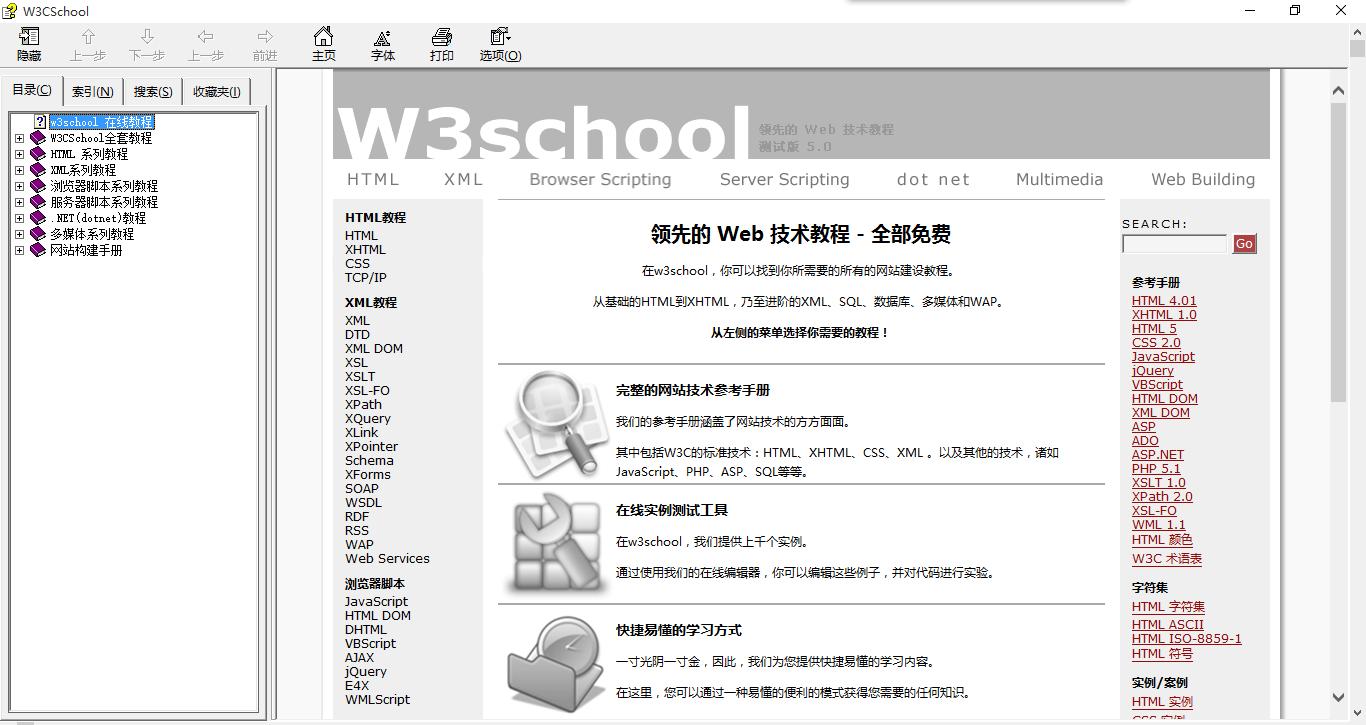Open the CSS 2.0 reference link
Image resolution: width=1366 pixels, height=725 pixels.
tap(1155, 342)
